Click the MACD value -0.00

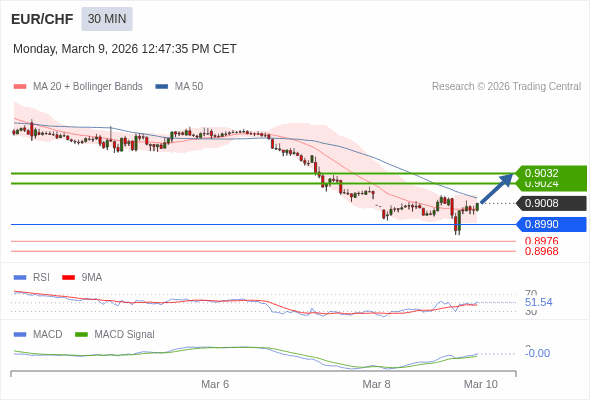coord(537,353)
